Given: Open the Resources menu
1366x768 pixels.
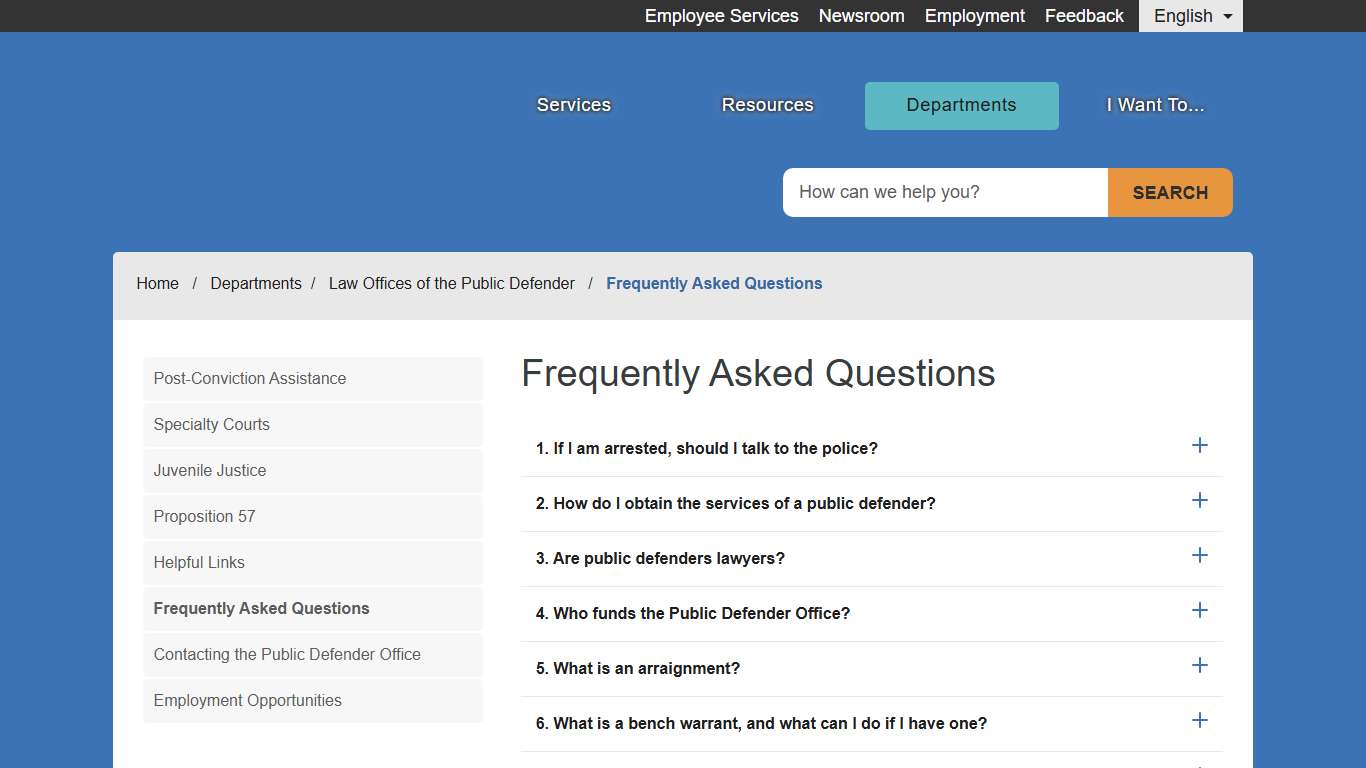Looking at the screenshot, I should (x=767, y=104).
